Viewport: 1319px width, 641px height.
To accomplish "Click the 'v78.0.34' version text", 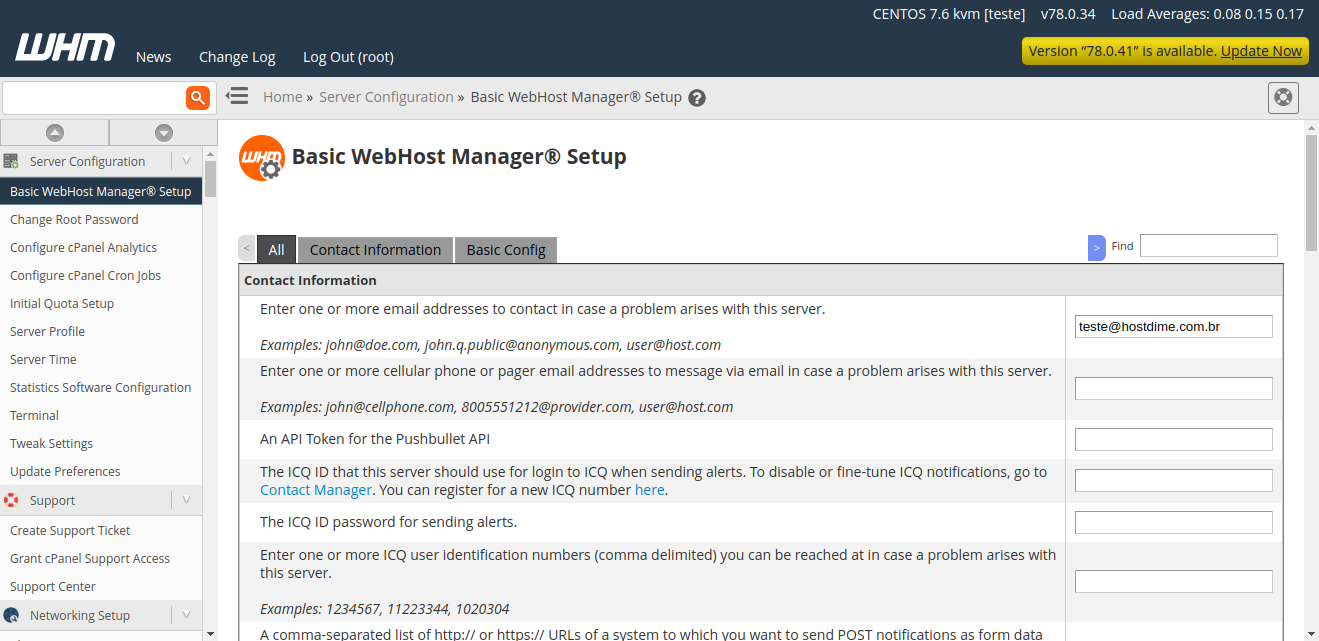I will pyautogui.click(x=1068, y=14).
